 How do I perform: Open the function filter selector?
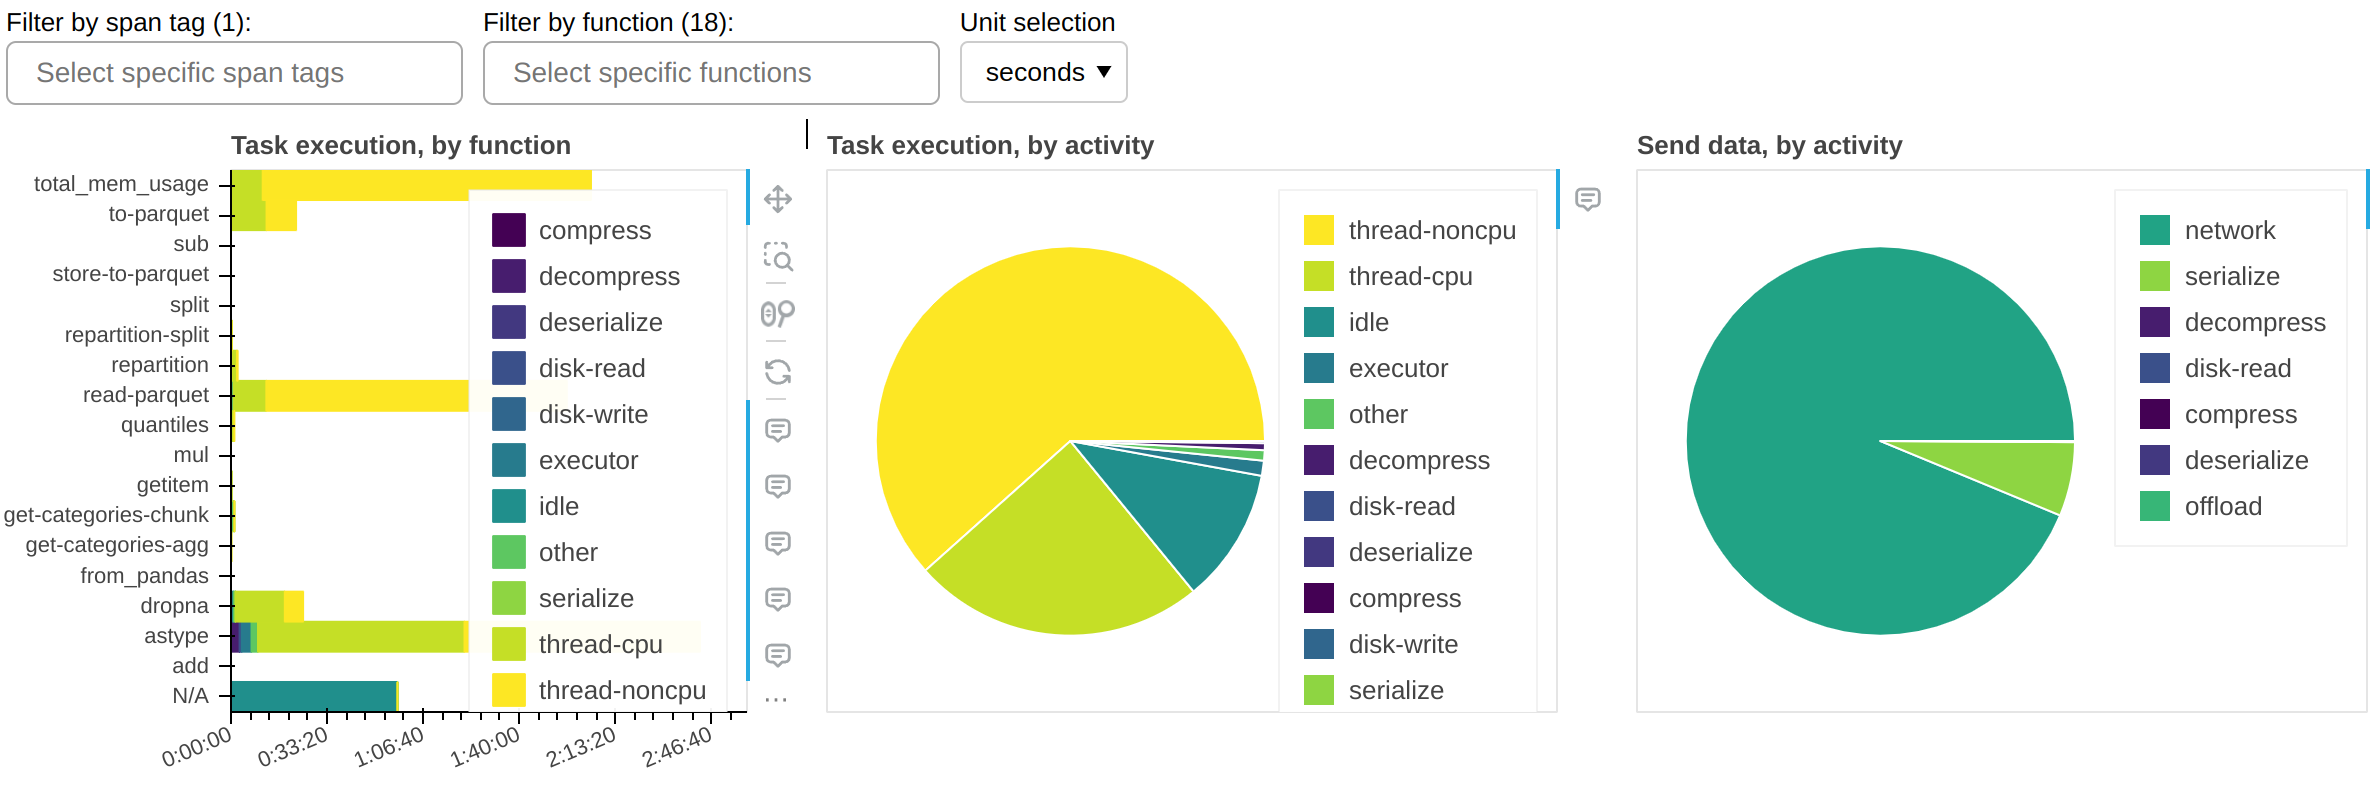pos(711,72)
